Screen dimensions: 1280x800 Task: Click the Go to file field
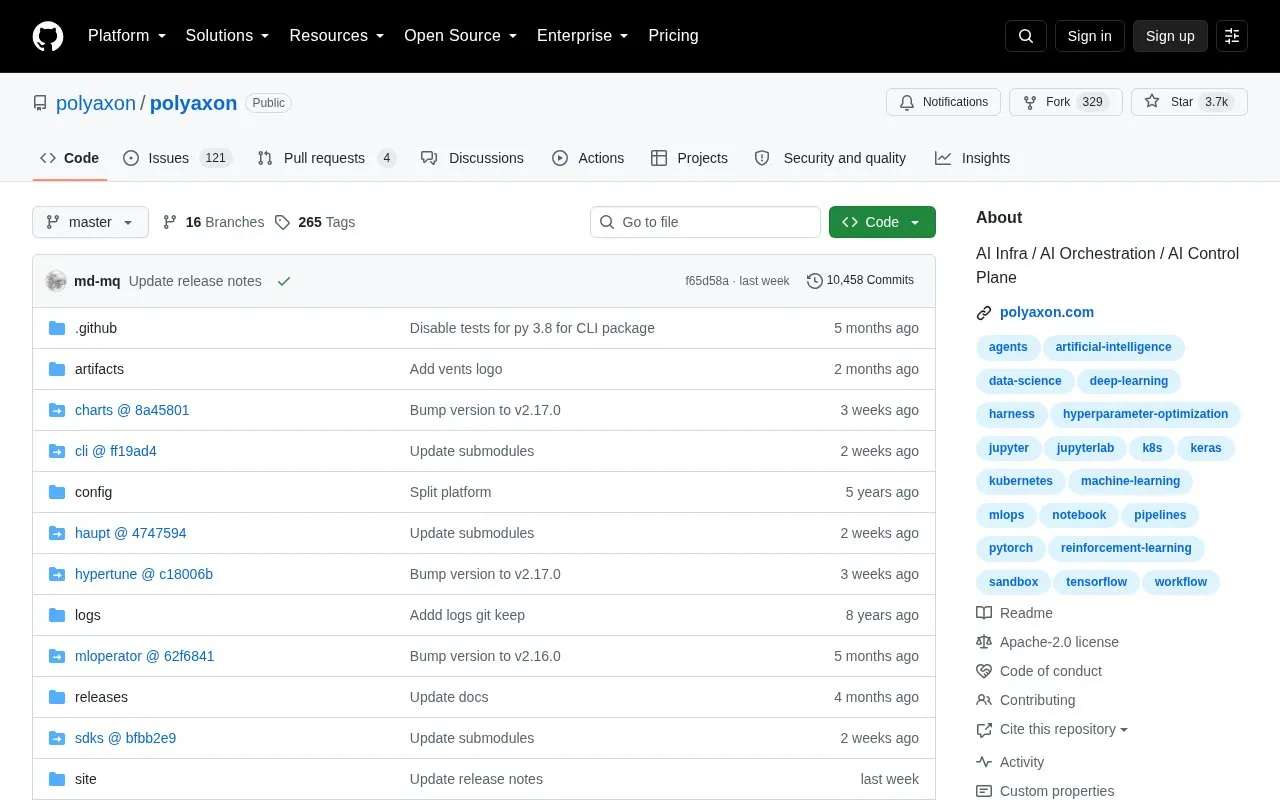[x=705, y=222]
